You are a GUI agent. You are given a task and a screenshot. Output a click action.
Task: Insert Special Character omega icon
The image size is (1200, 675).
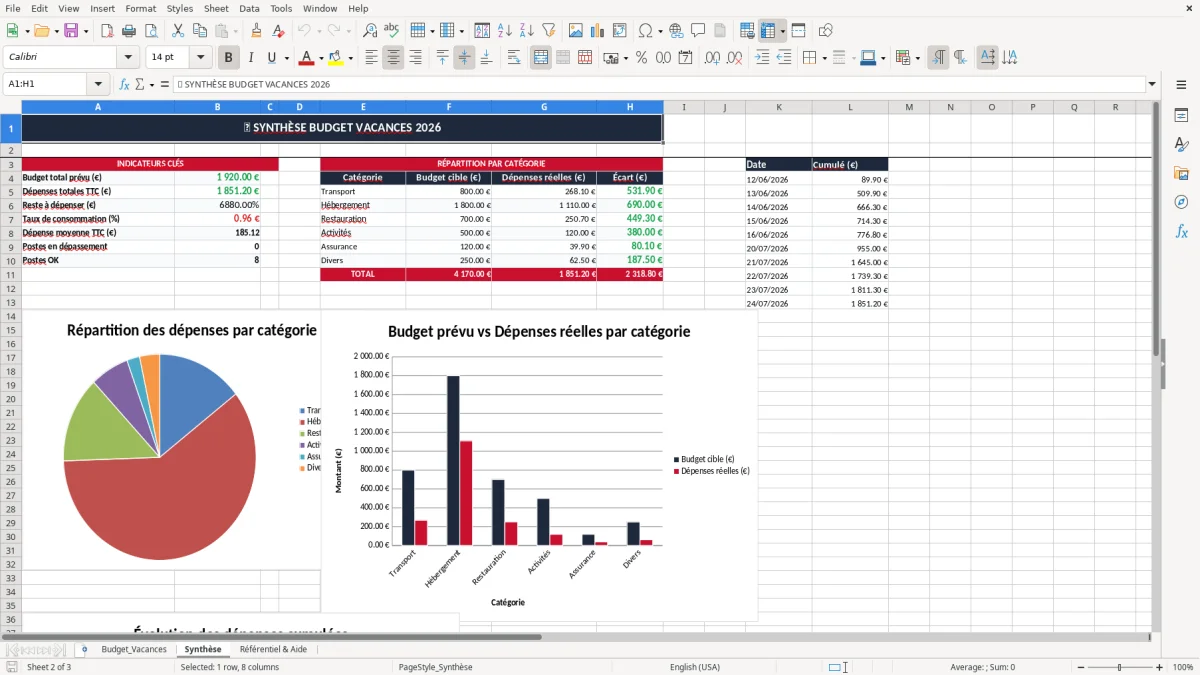(x=645, y=31)
